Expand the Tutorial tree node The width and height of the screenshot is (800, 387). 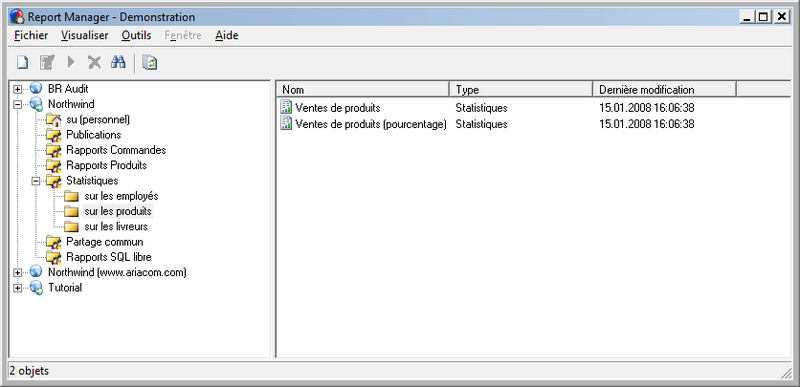point(18,288)
